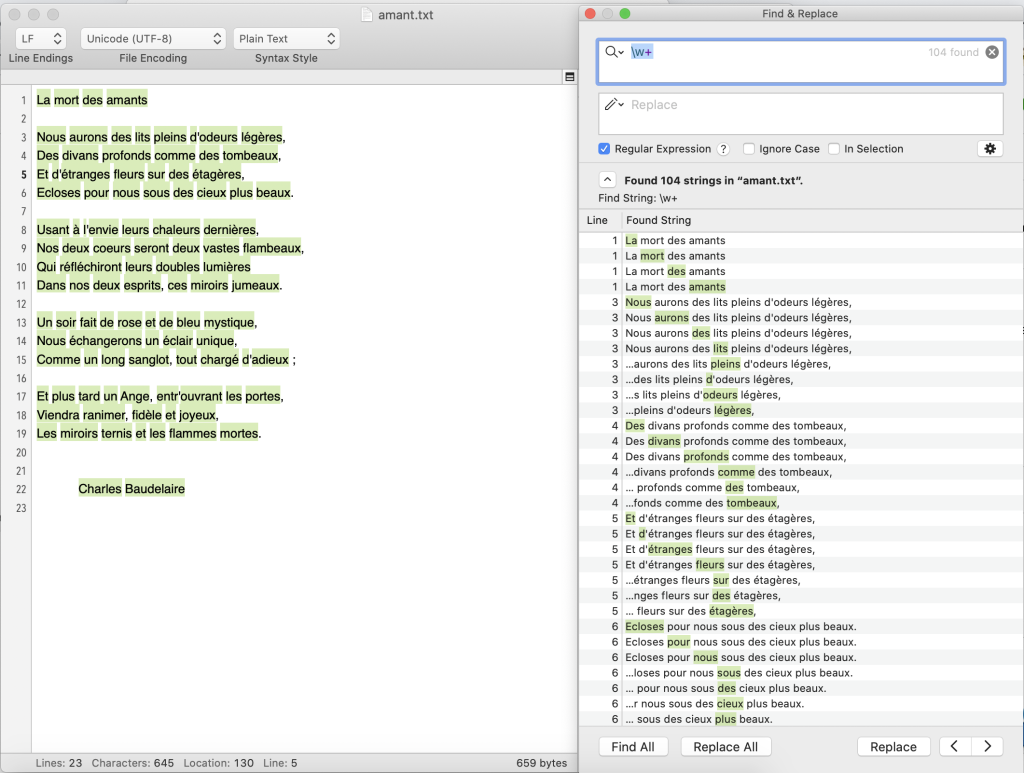This screenshot has height=773, width=1024.
Task: Select result row highlighting 'Nous' on line 3
Action: [800, 302]
